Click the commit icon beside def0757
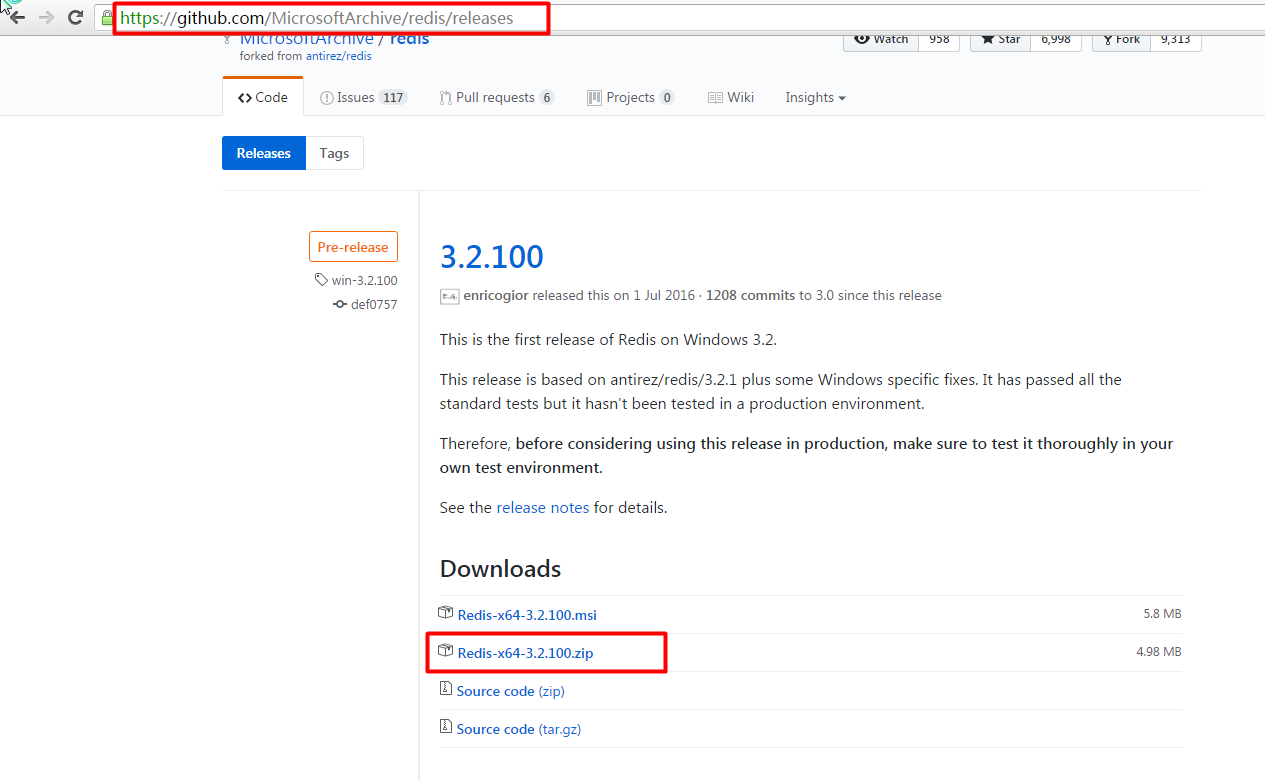The image size is (1265, 781). pyautogui.click(x=340, y=304)
